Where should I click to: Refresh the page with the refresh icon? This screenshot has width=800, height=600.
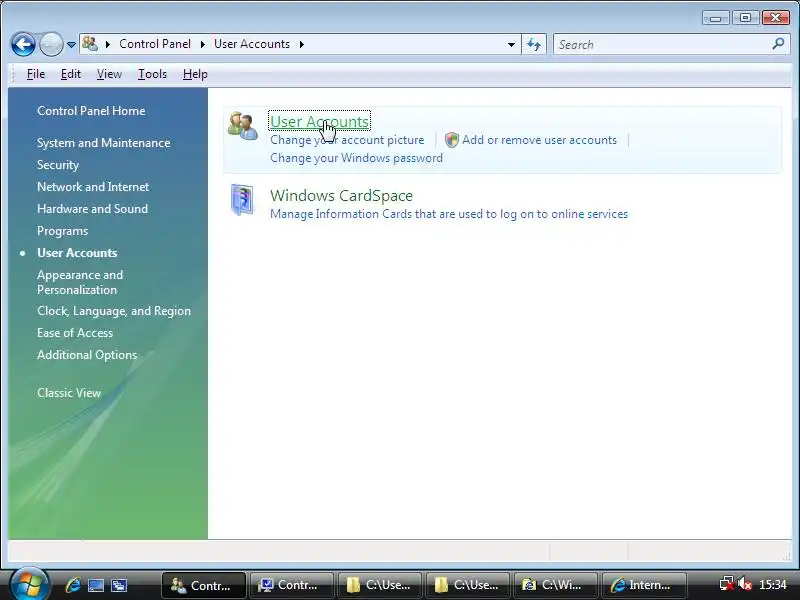pyautogui.click(x=534, y=44)
